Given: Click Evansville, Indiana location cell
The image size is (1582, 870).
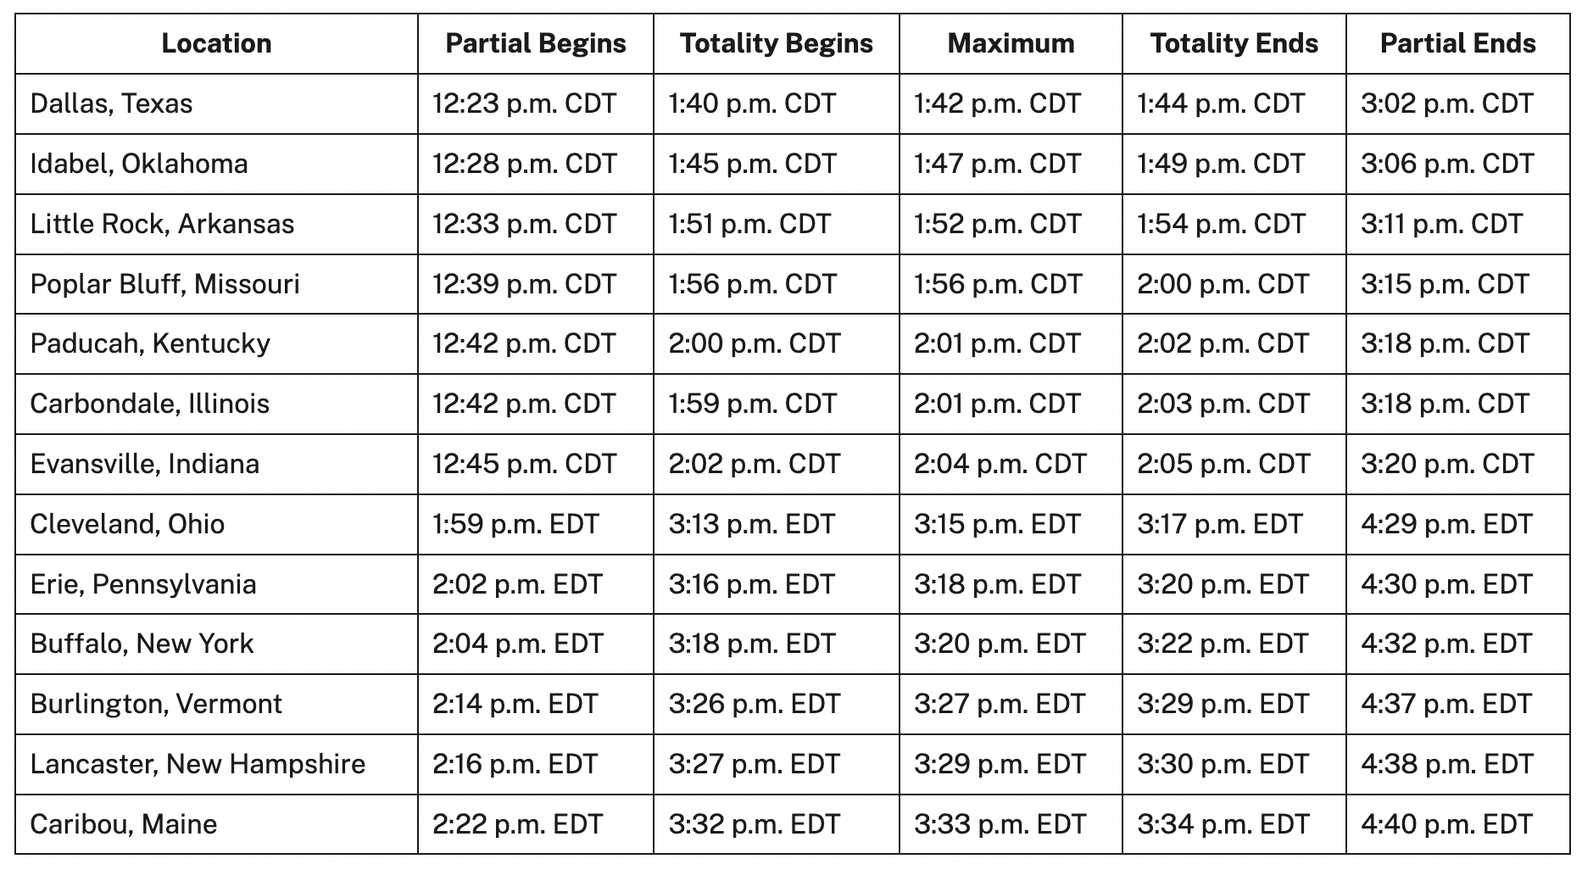Looking at the screenshot, I should (x=216, y=464).
